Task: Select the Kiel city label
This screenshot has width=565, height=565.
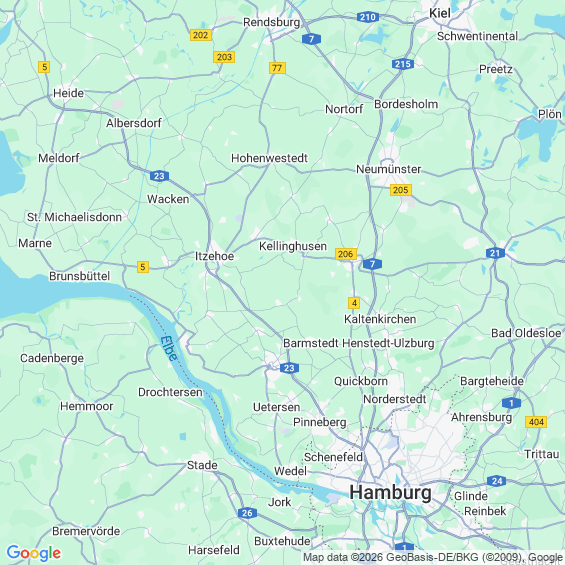Action: 440,13
